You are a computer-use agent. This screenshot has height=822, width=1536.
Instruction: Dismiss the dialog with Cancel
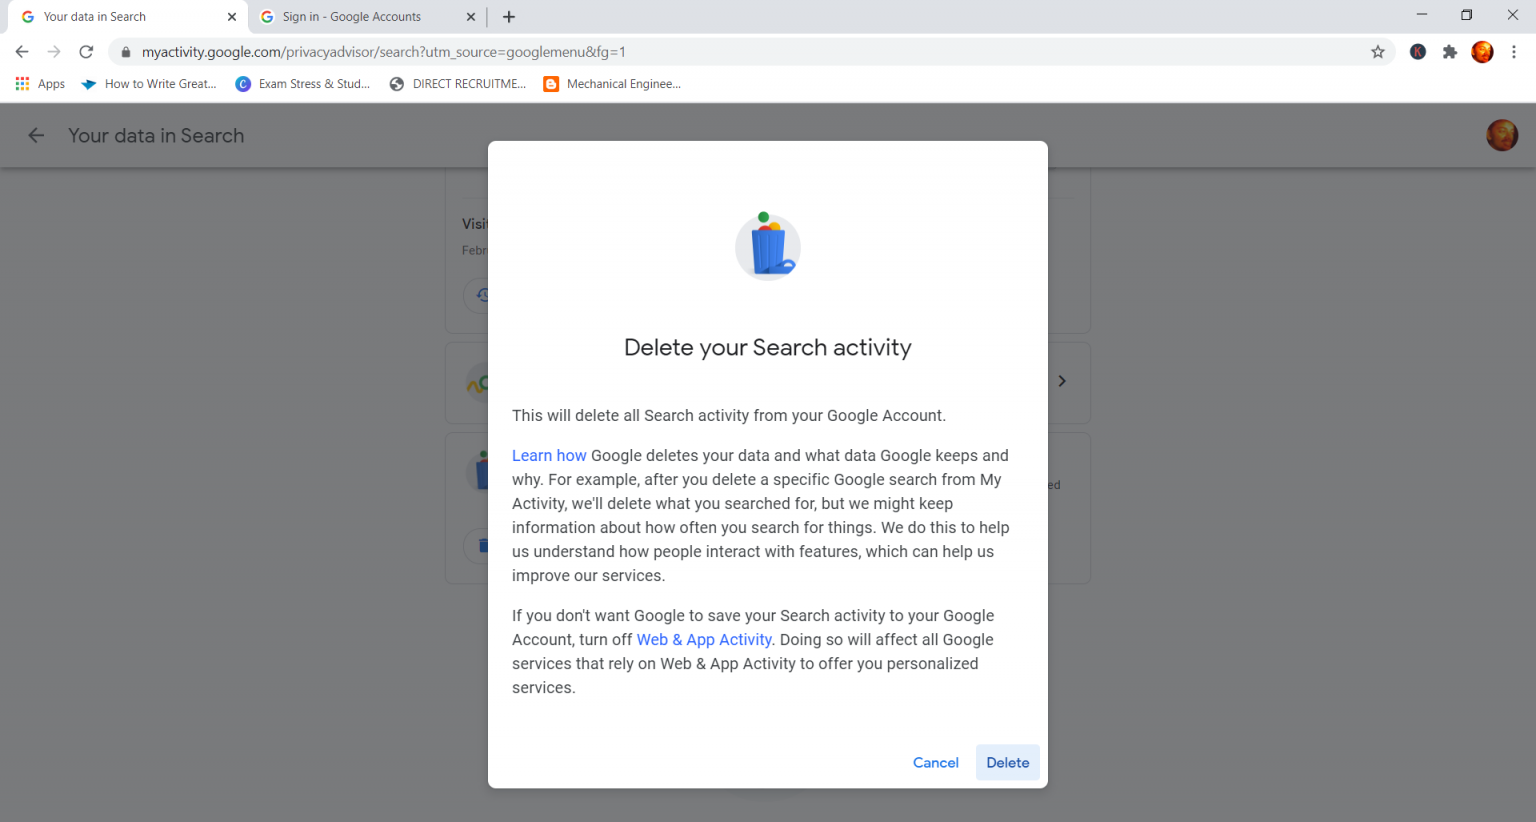[x=935, y=762]
